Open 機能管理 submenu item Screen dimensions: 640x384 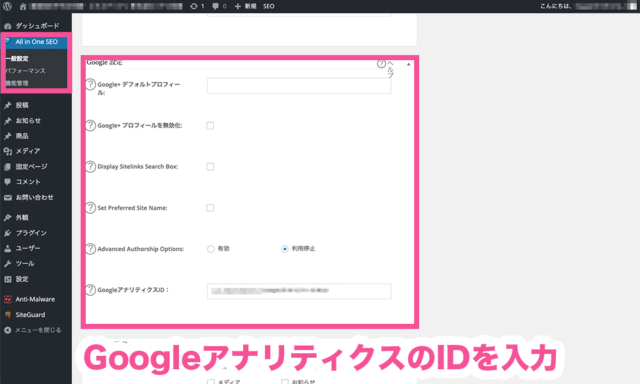pyautogui.click(x=17, y=83)
